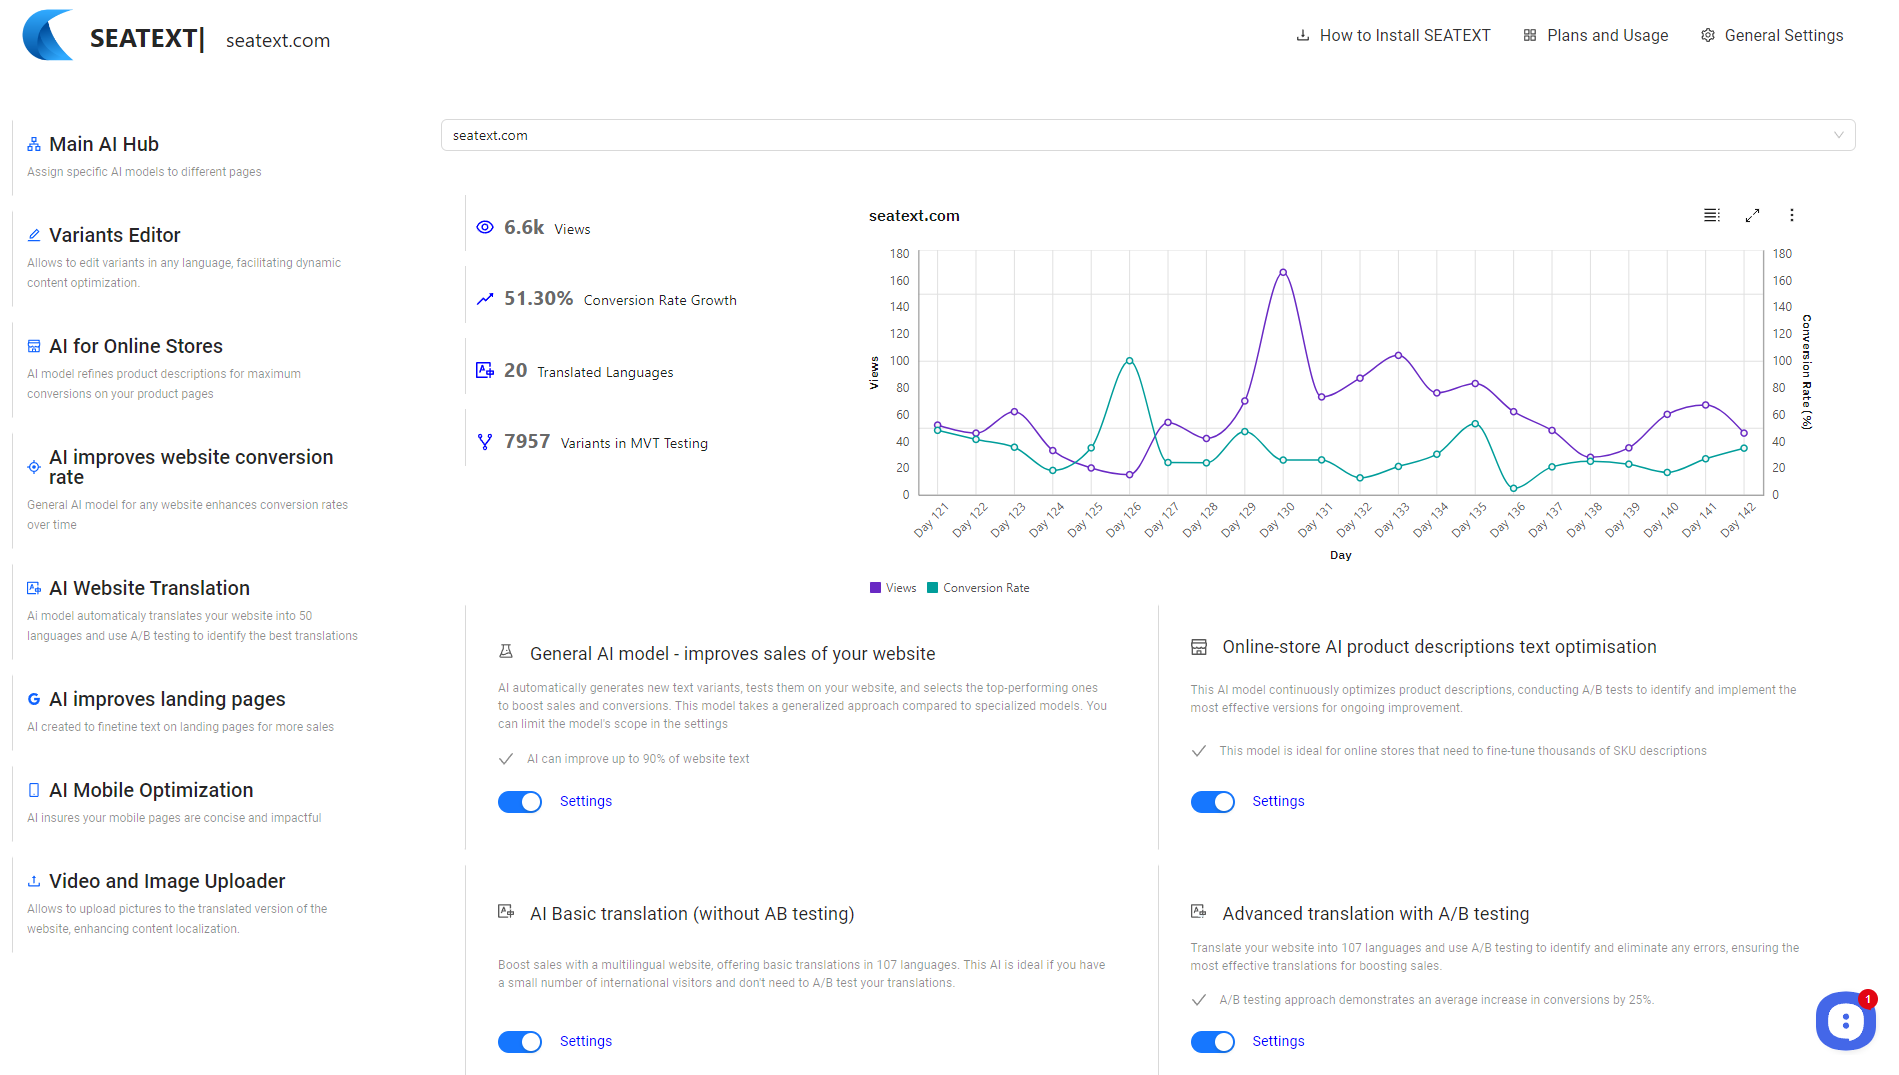Expand the chart to fullscreen
Image resolution: width=1899 pixels, height=1075 pixels.
[x=1752, y=216]
